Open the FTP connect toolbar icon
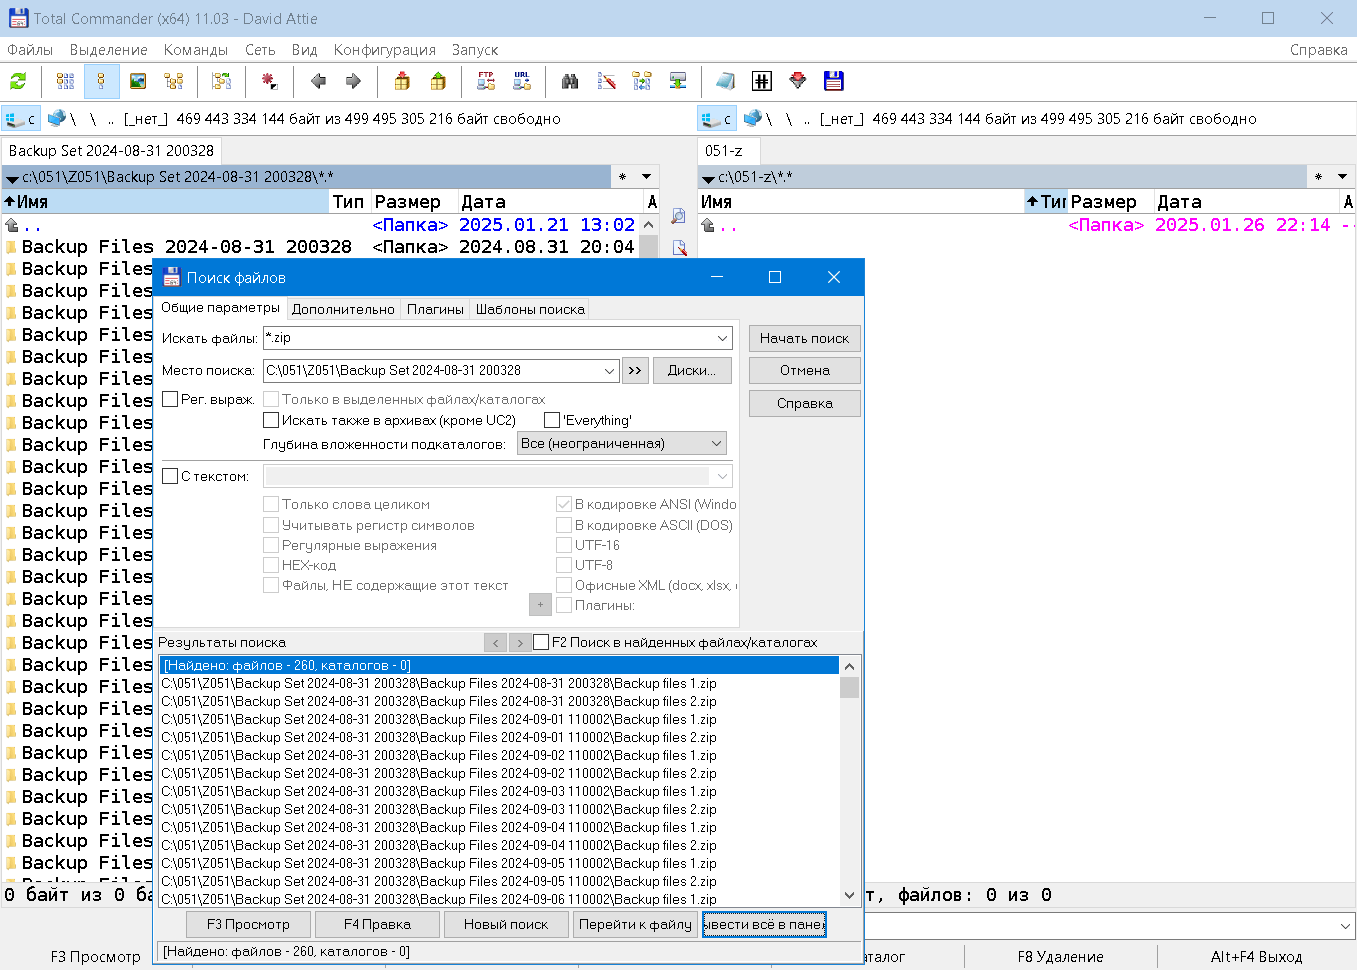Image resolution: width=1357 pixels, height=970 pixels. coord(484,81)
